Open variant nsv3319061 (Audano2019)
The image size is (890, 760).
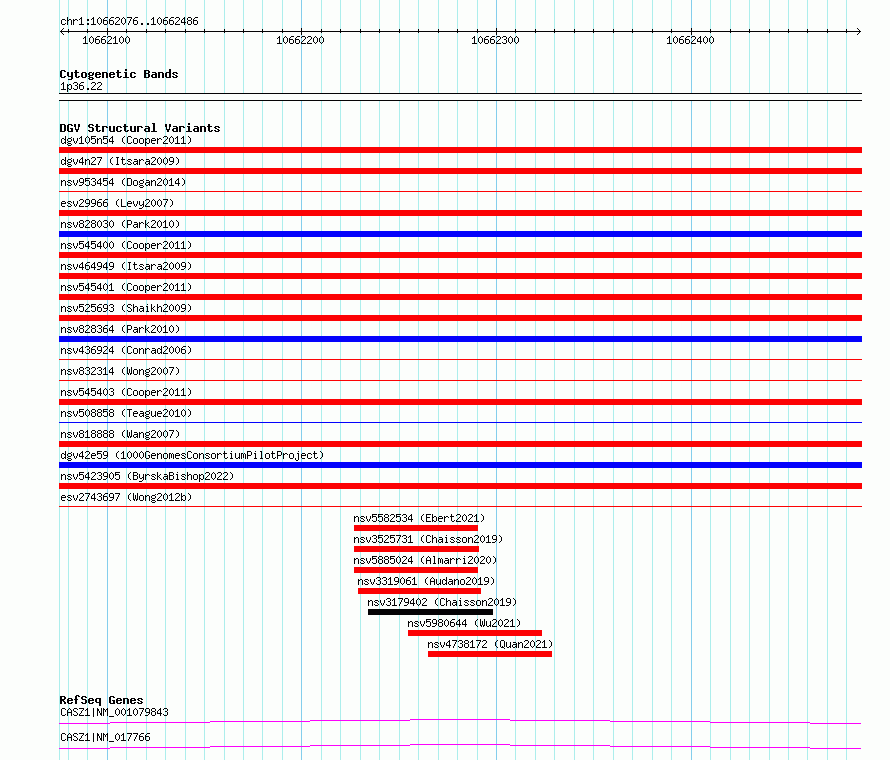click(425, 581)
